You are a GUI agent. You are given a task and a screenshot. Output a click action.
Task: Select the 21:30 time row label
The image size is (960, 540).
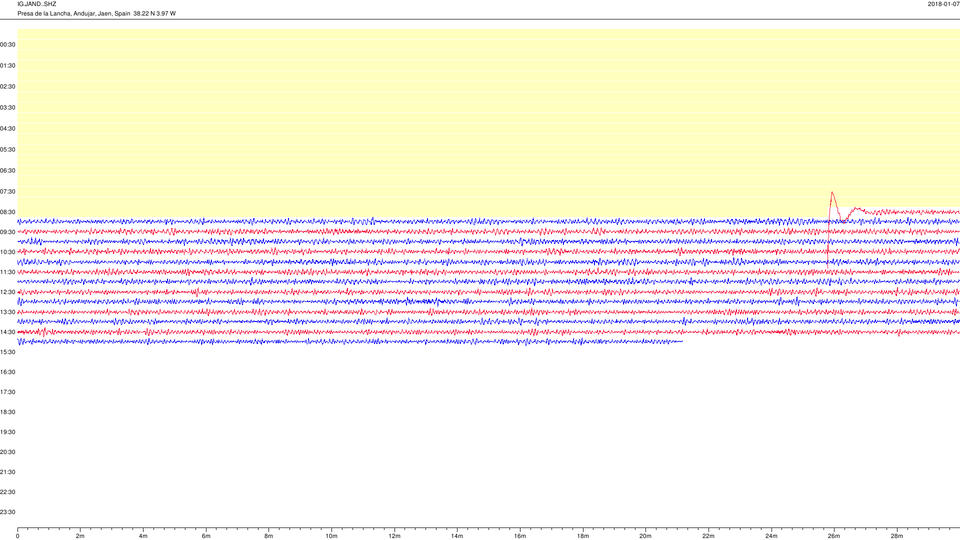click(x=8, y=472)
